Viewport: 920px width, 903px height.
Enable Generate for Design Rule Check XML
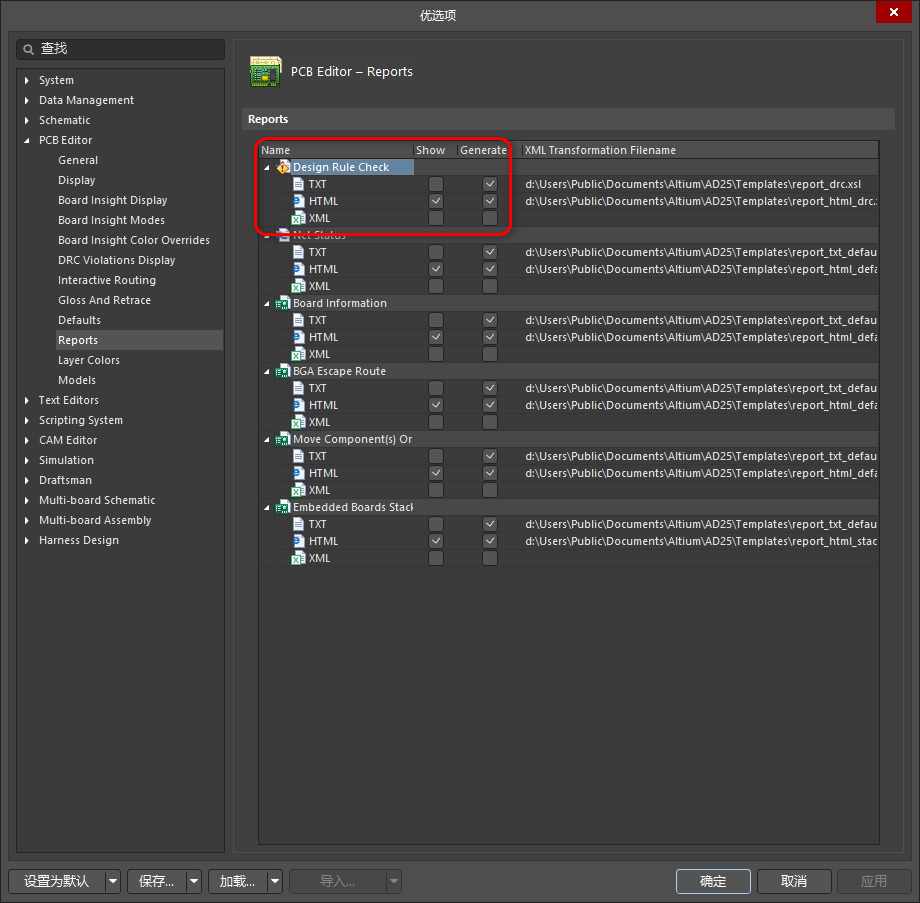(x=490, y=218)
